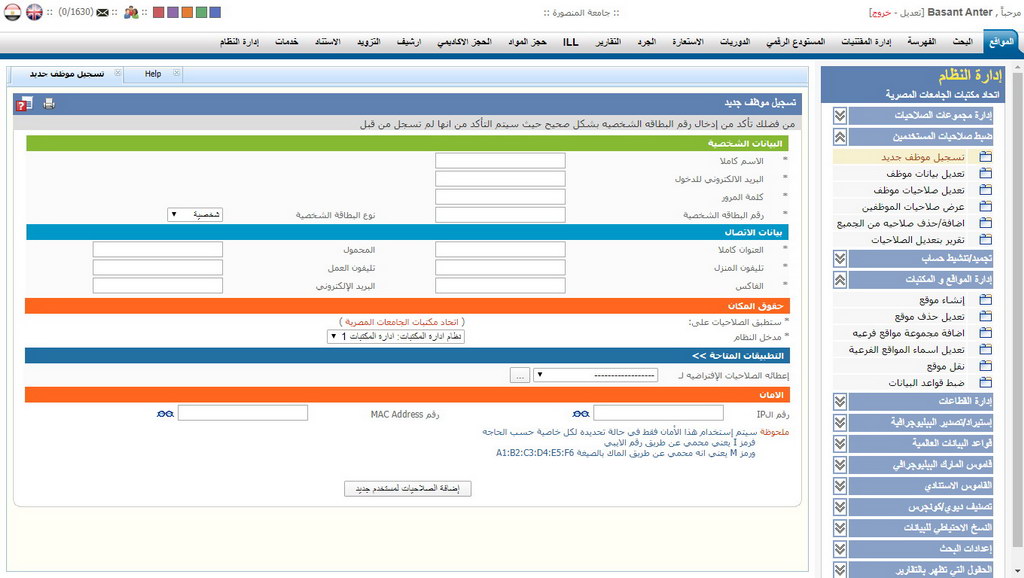Expand إعدادات البحث section
Viewport: 1024px width, 578px height.
tap(840, 549)
